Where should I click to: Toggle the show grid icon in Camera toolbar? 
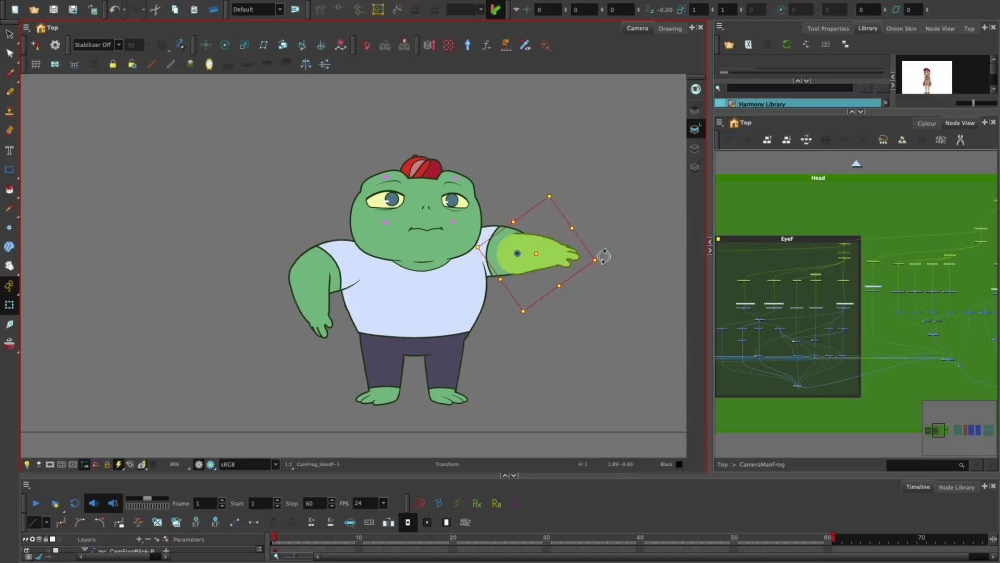(x=36, y=64)
